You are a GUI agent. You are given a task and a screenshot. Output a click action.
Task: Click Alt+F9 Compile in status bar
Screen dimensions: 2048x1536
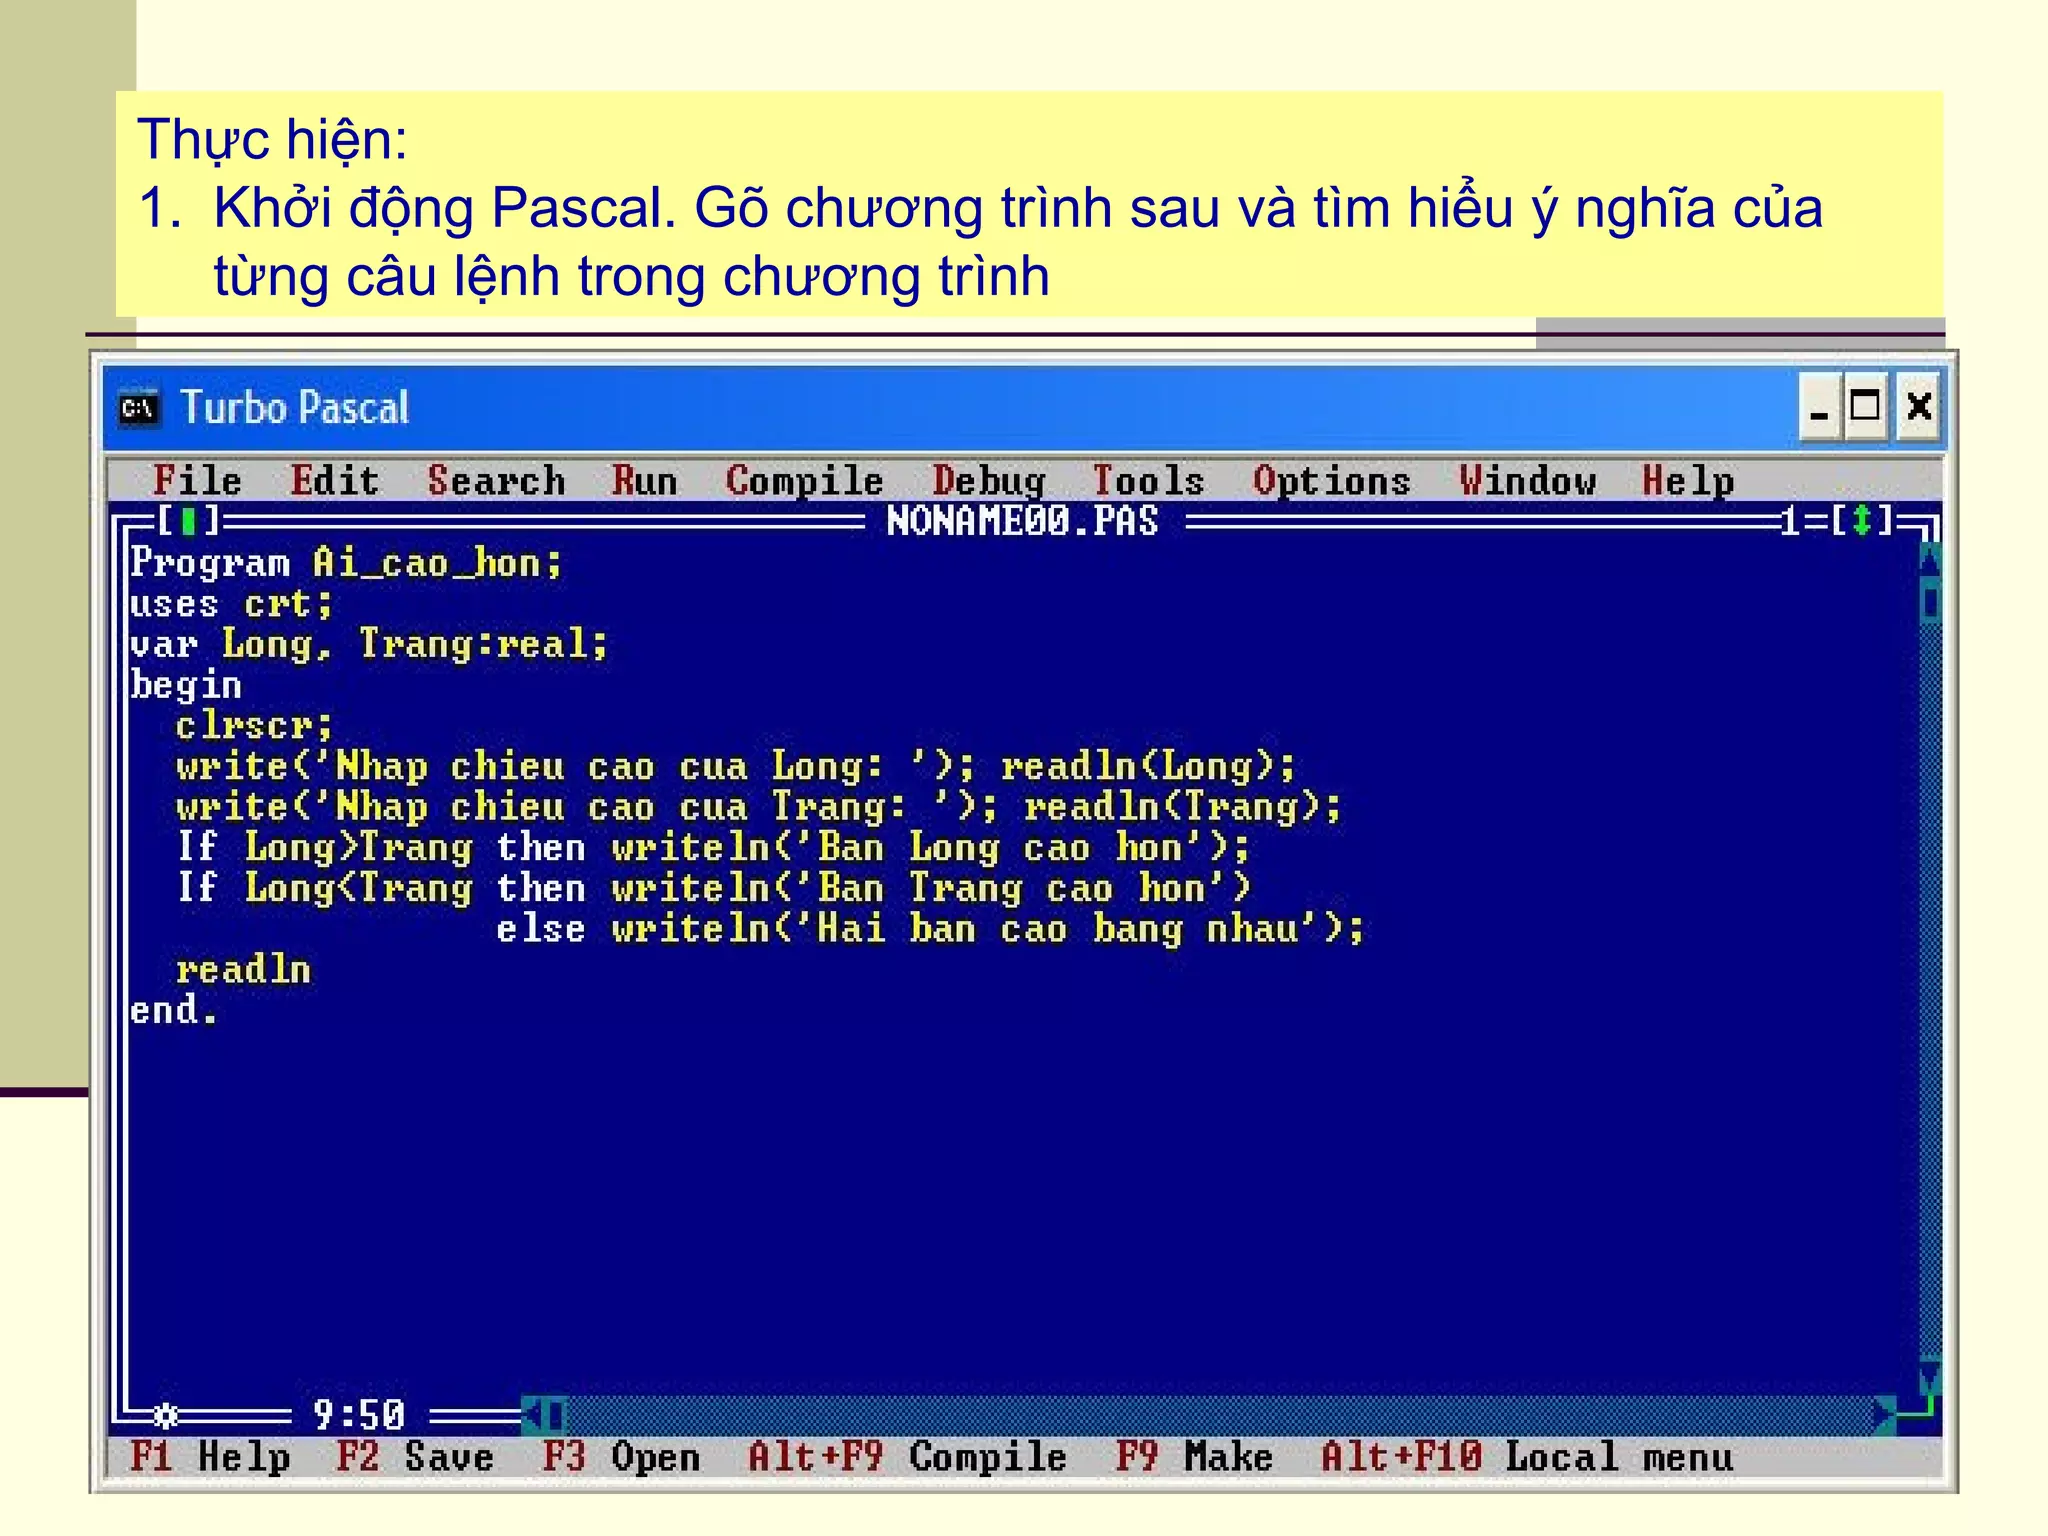(x=908, y=1457)
